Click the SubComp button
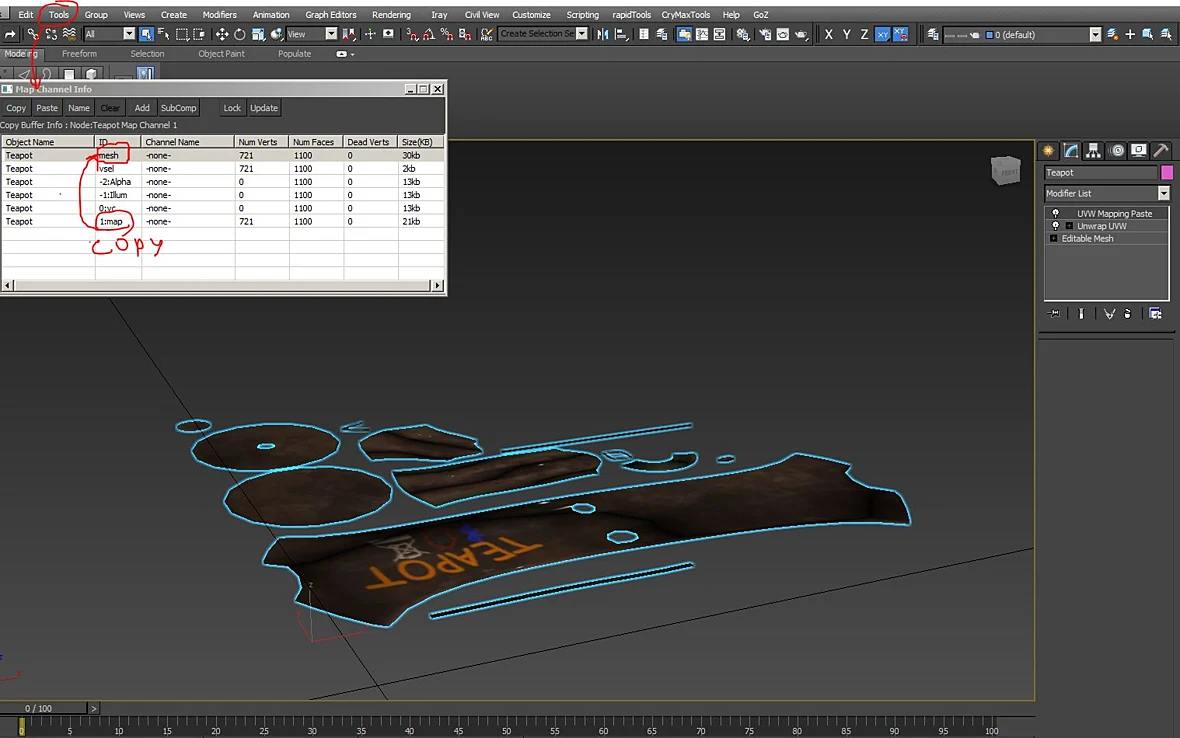The image size is (1180, 738). tap(178, 108)
